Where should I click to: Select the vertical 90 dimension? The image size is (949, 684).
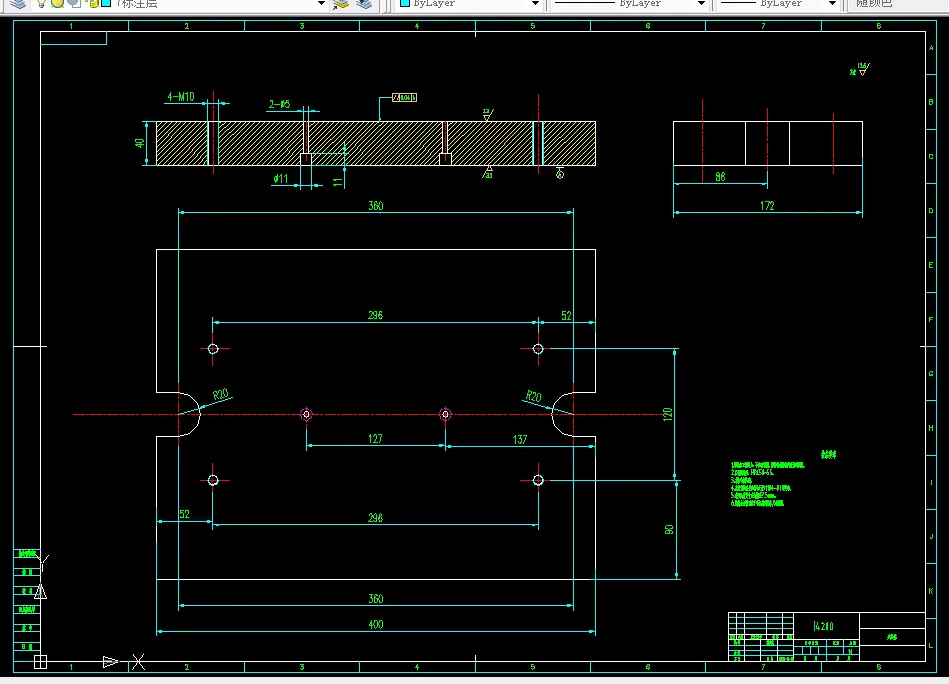669,530
